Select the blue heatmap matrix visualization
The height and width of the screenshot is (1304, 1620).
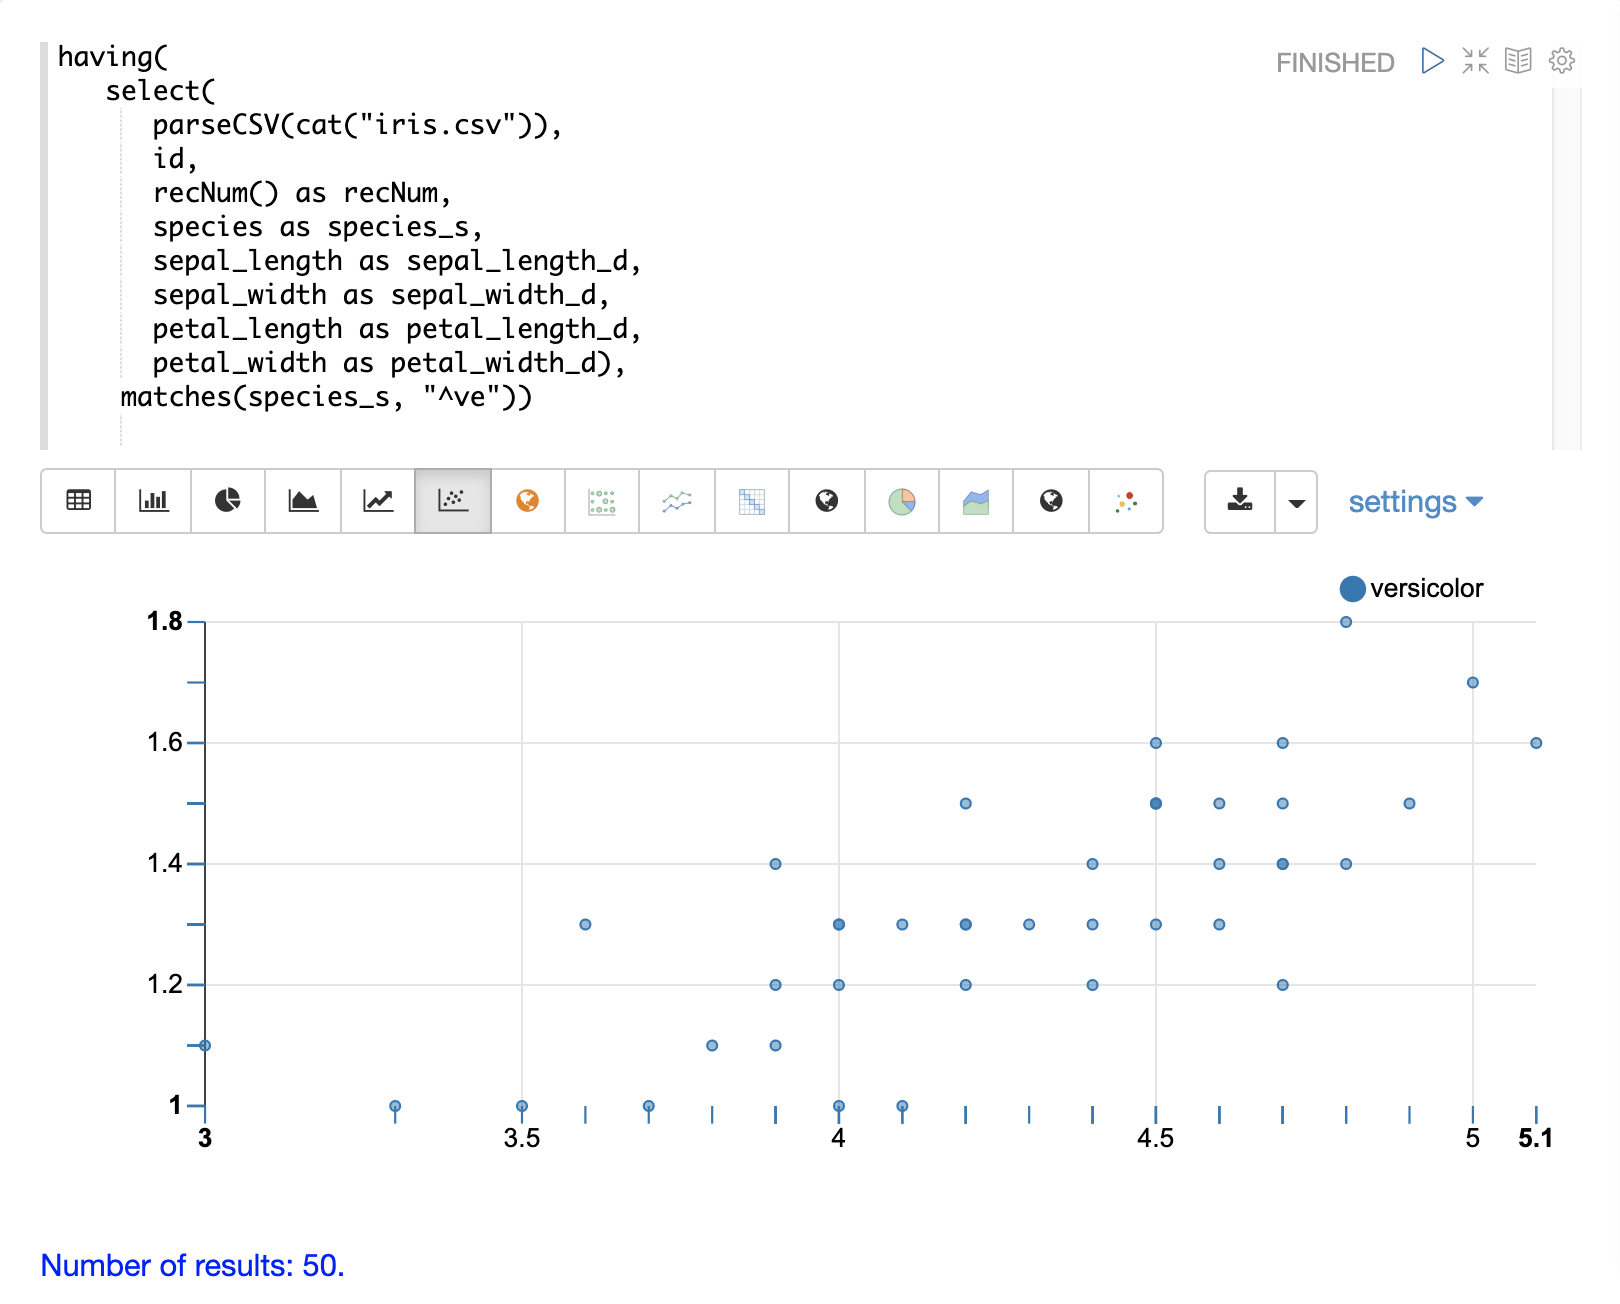click(752, 501)
